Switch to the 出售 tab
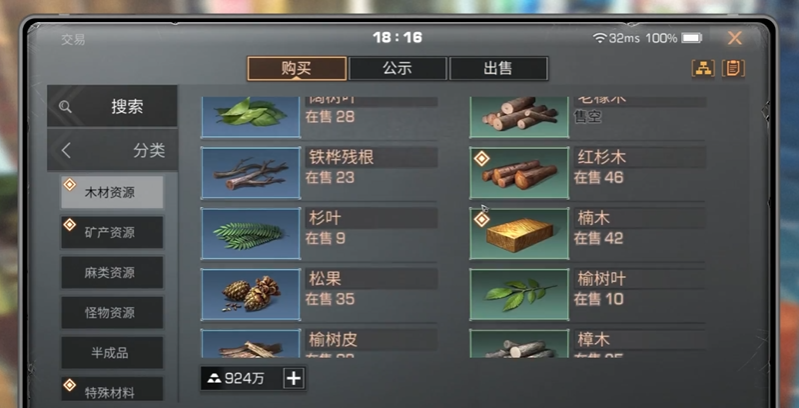This screenshot has height=408, width=799. (x=498, y=68)
